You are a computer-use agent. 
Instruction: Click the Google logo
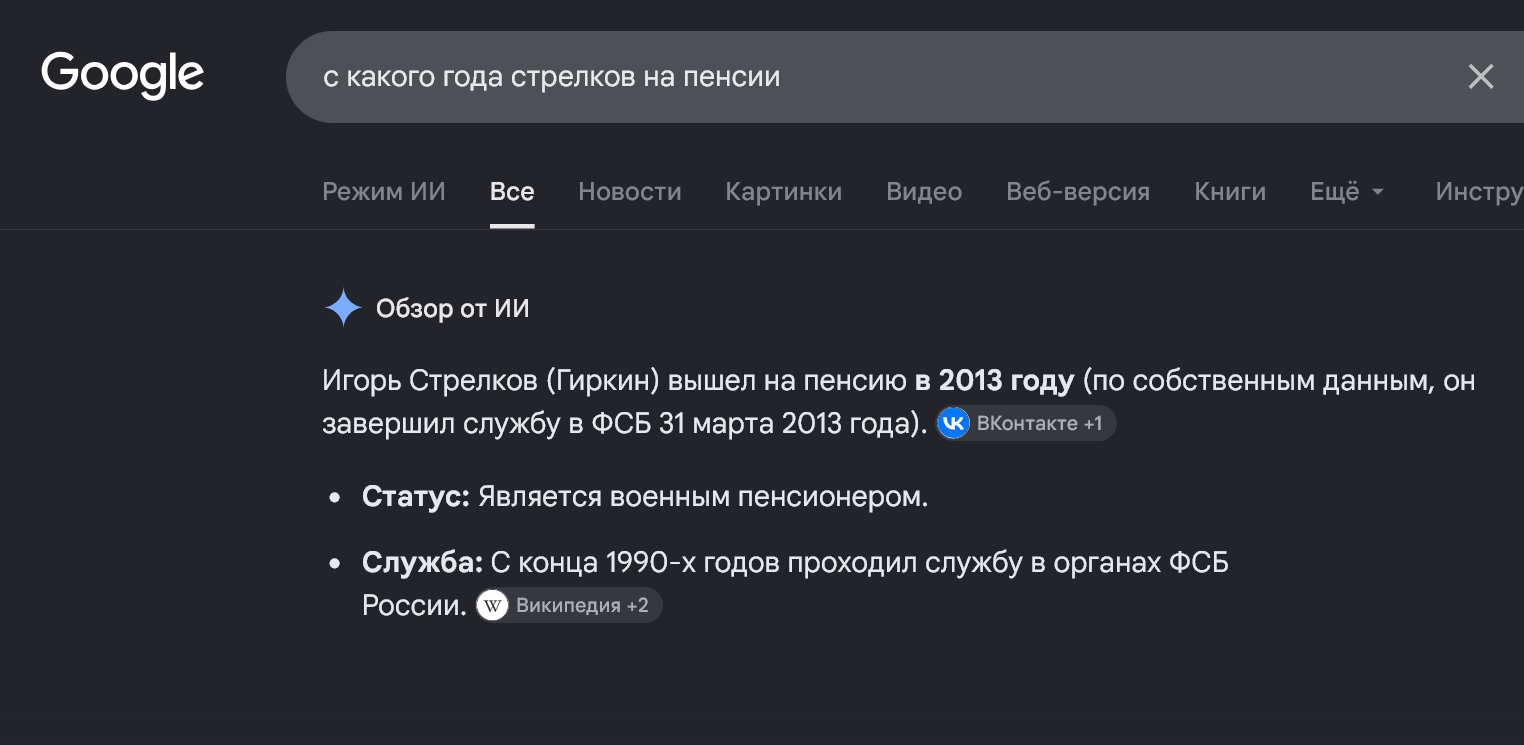[x=122, y=75]
